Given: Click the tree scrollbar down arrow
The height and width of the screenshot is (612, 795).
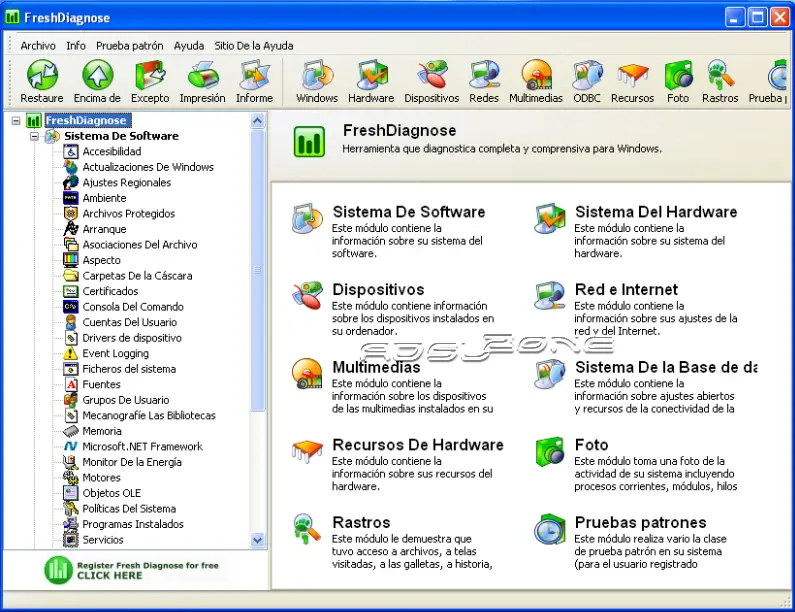Looking at the screenshot, I should [x=258, y=541].
